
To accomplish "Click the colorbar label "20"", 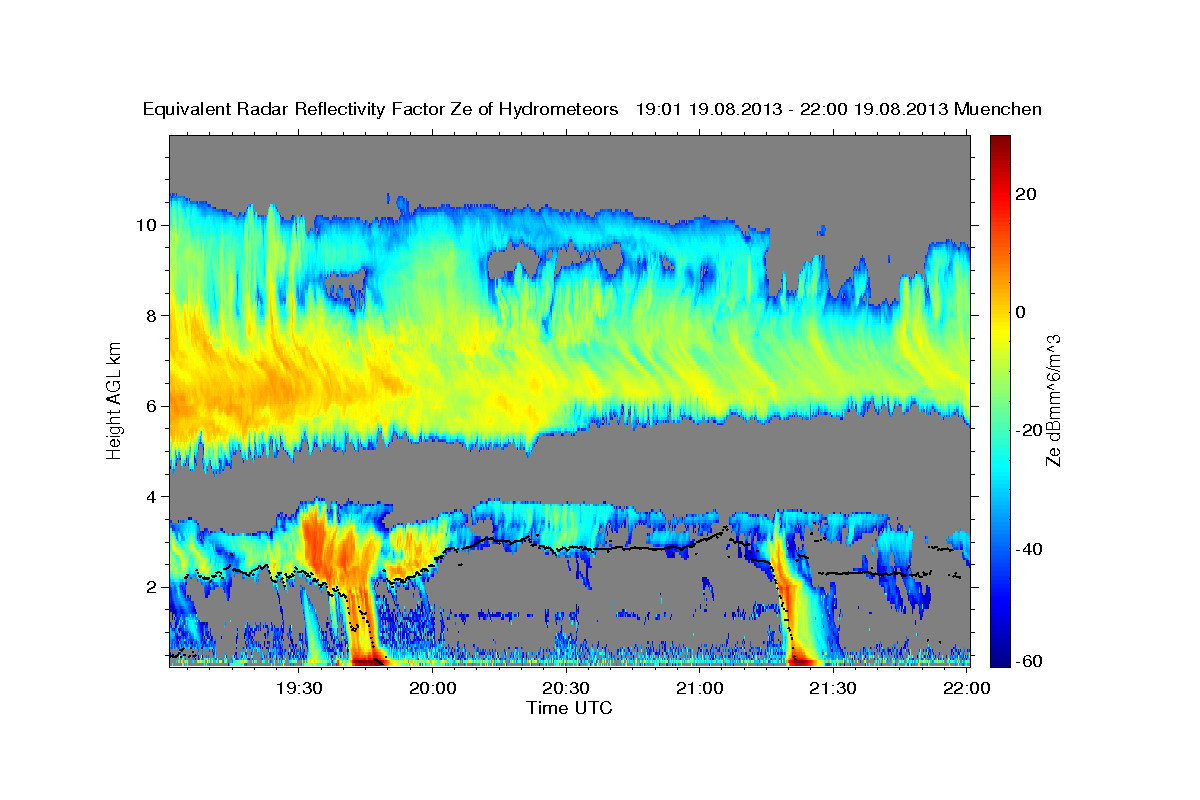I will point(1028,194).
